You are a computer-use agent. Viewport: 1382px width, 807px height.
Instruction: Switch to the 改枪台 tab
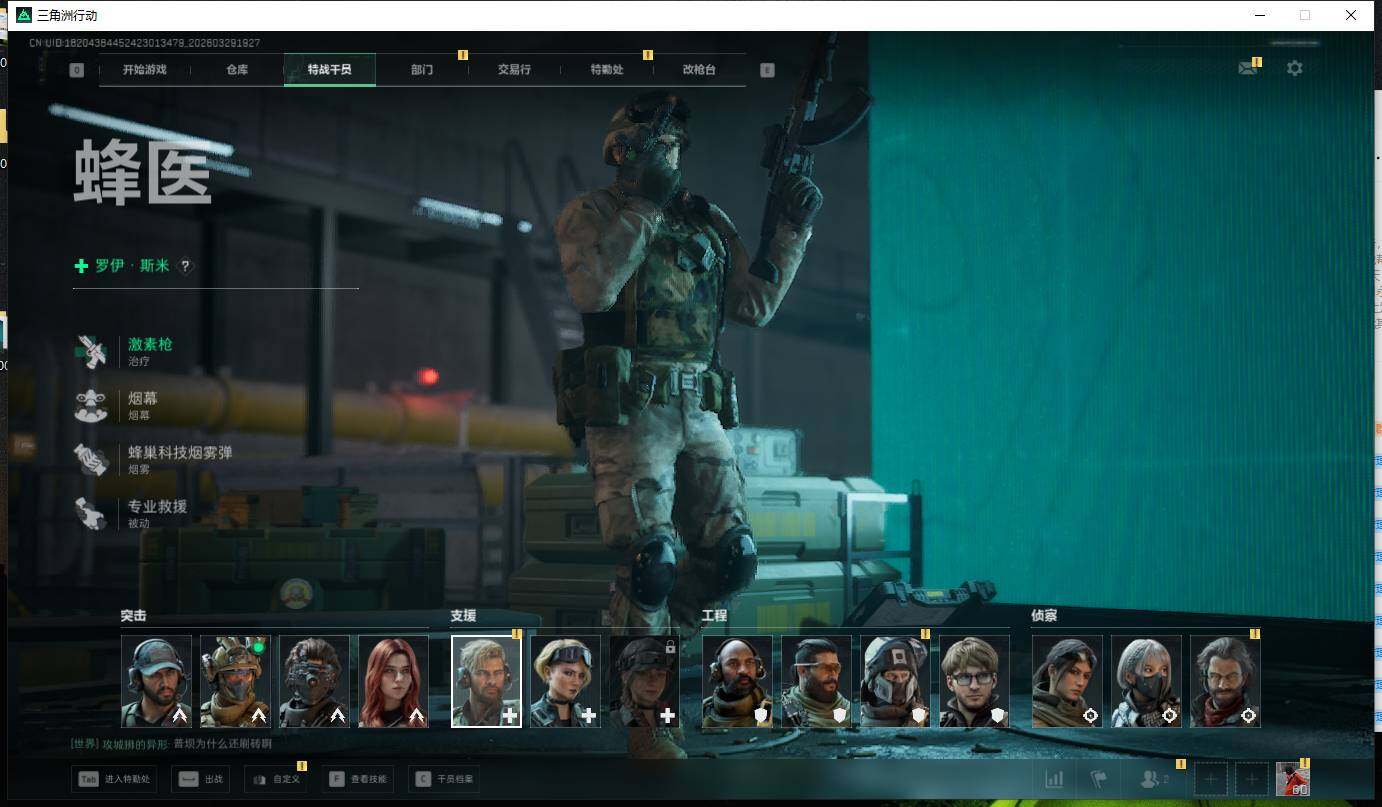coord(699,70)
